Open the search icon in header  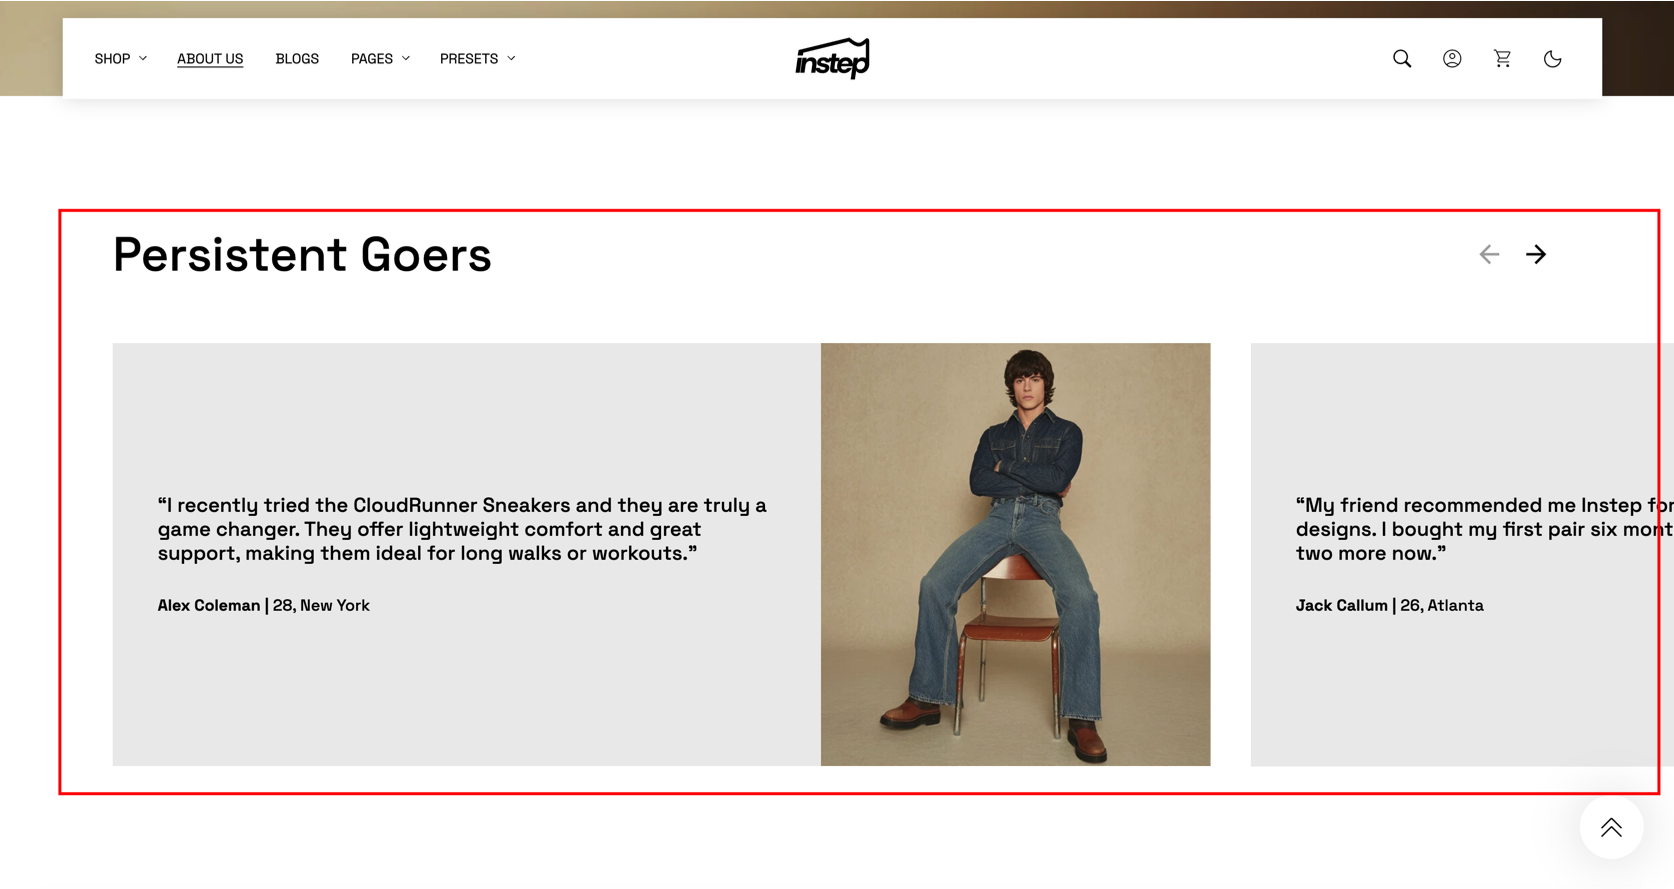[x=1402, y=59]
